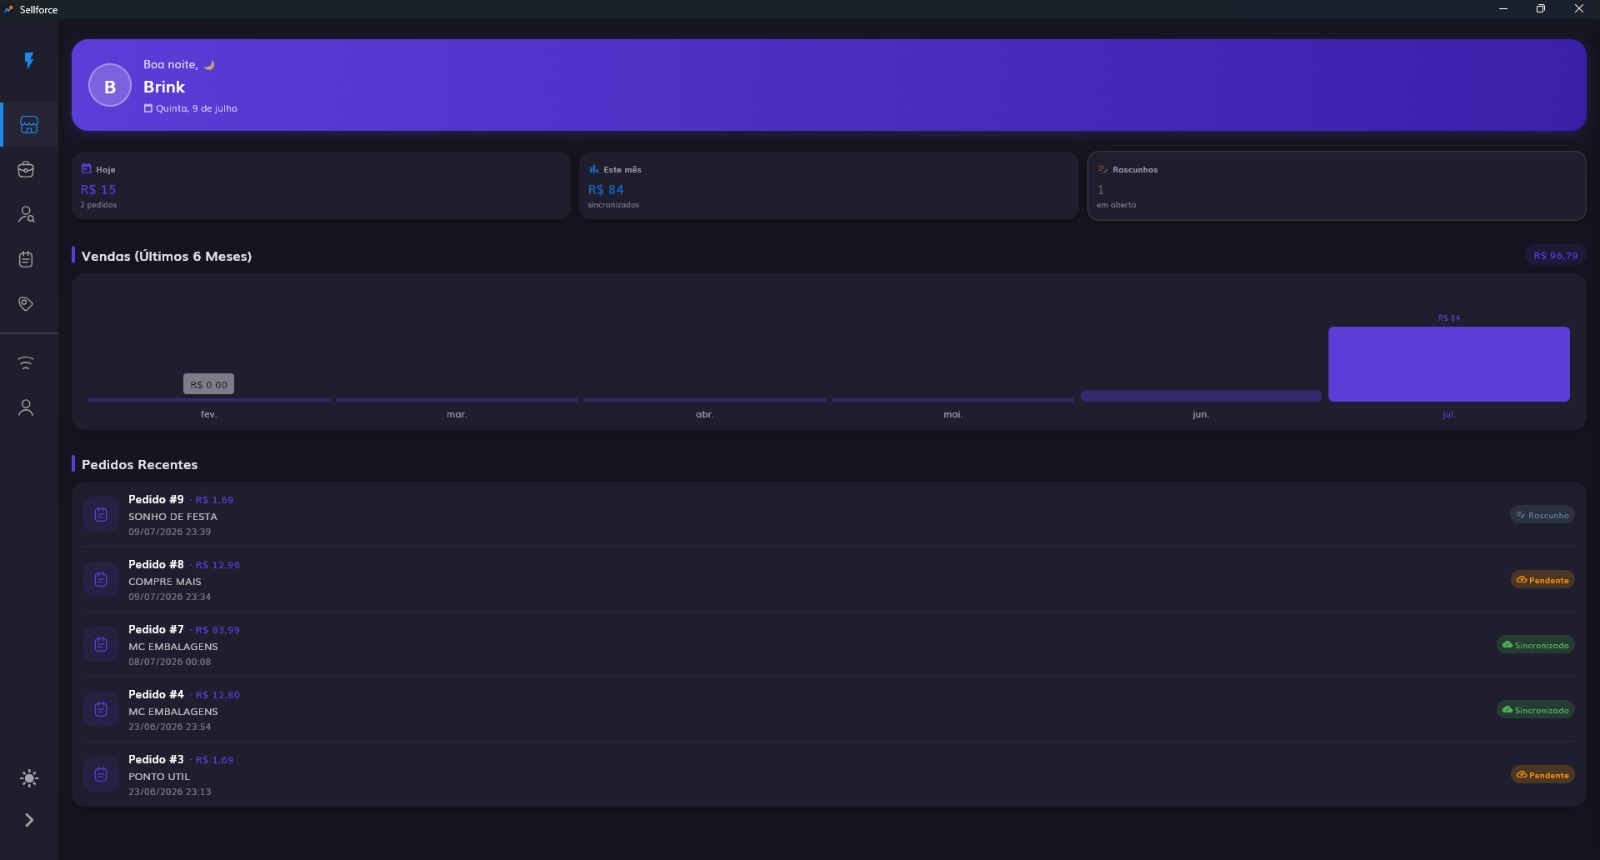Click the Brink avatar letter B

coord(110,86)
